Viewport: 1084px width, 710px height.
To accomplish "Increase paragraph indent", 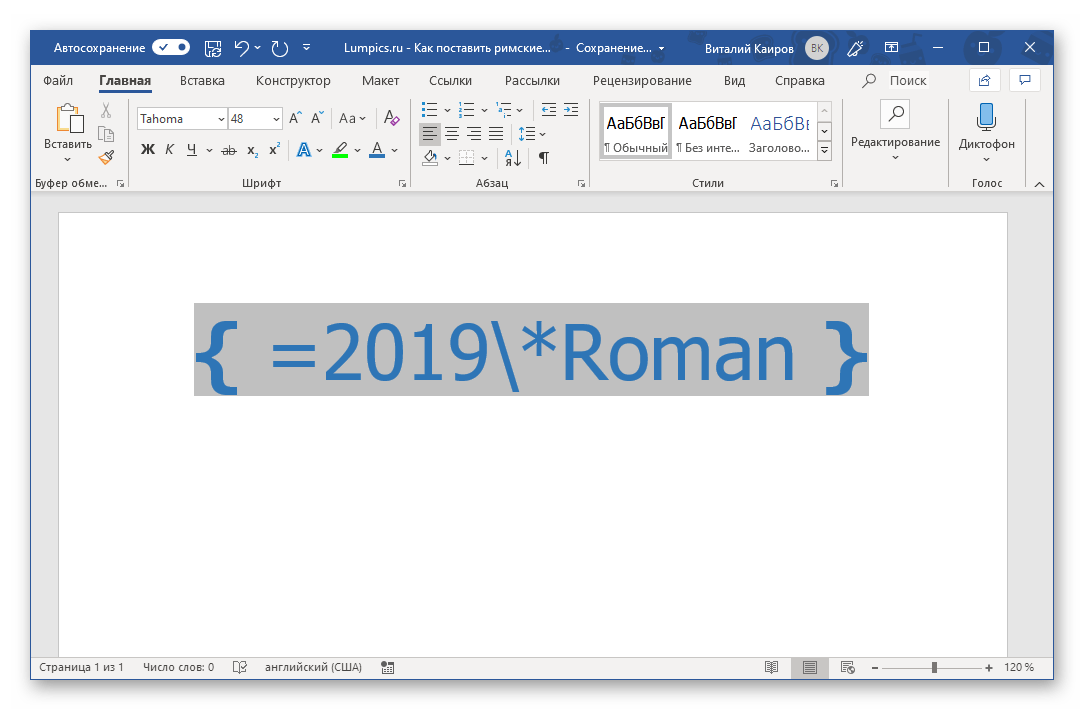I will pyautogui.click(x=571, y=110).
